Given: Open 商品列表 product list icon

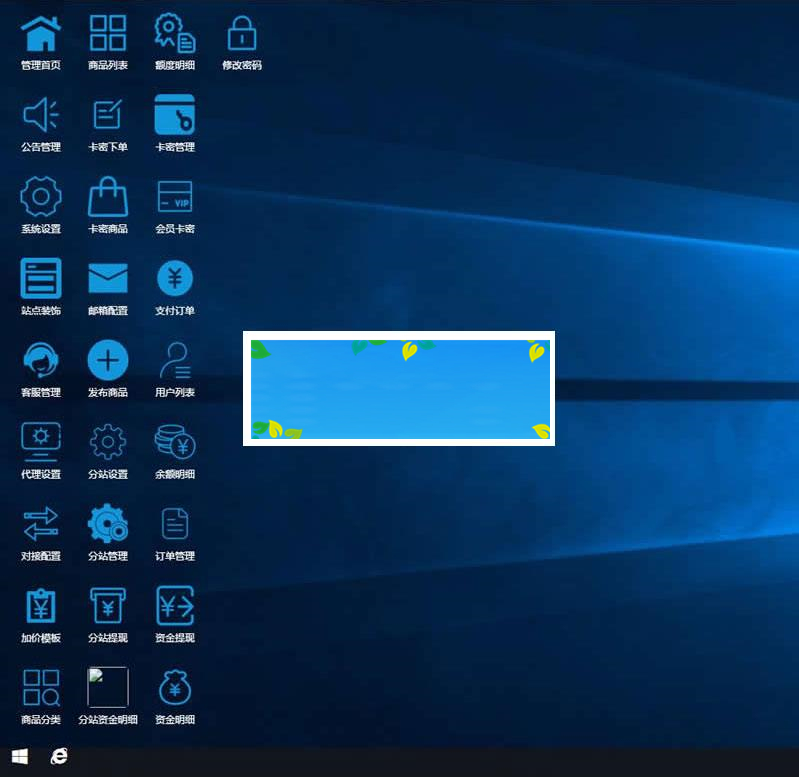Looking at the screenshot, I should 108,33.
